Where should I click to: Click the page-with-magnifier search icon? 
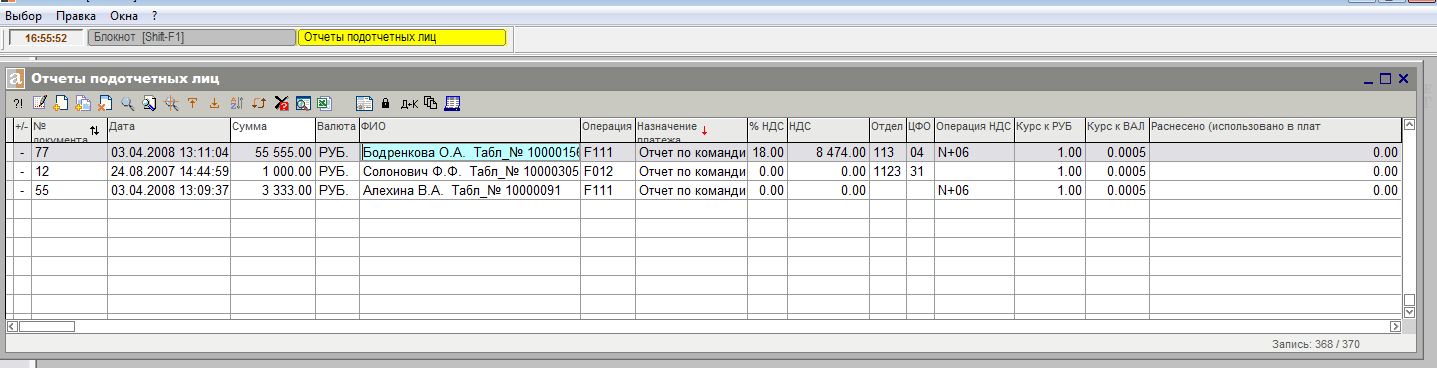[x=149, y=102]
